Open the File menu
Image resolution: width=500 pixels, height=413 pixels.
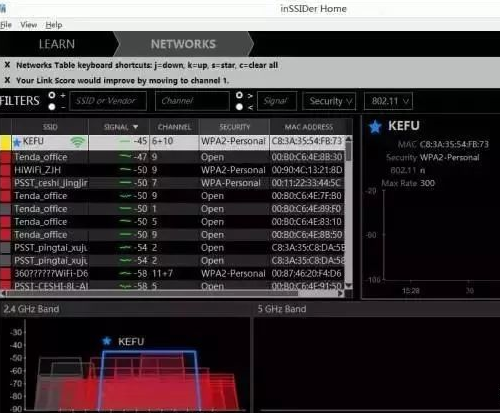pyautogui.click(x=6, y=25)
